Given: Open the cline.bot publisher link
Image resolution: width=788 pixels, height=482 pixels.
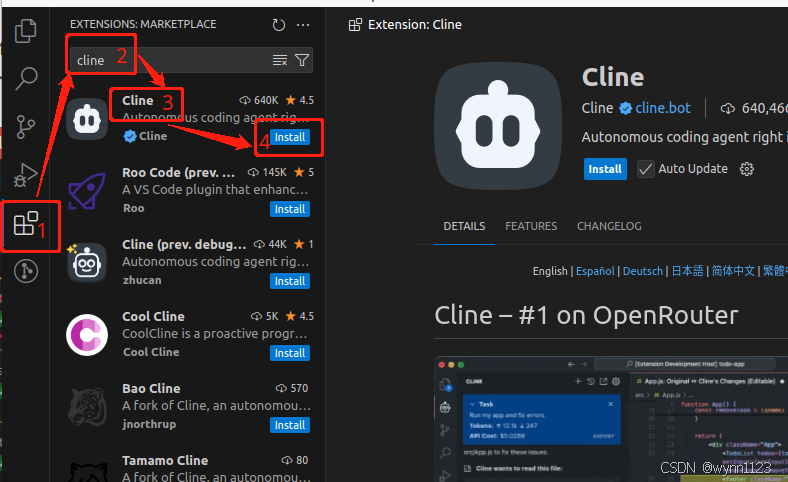Looking at the screenshot, I should tap(663, 108).
